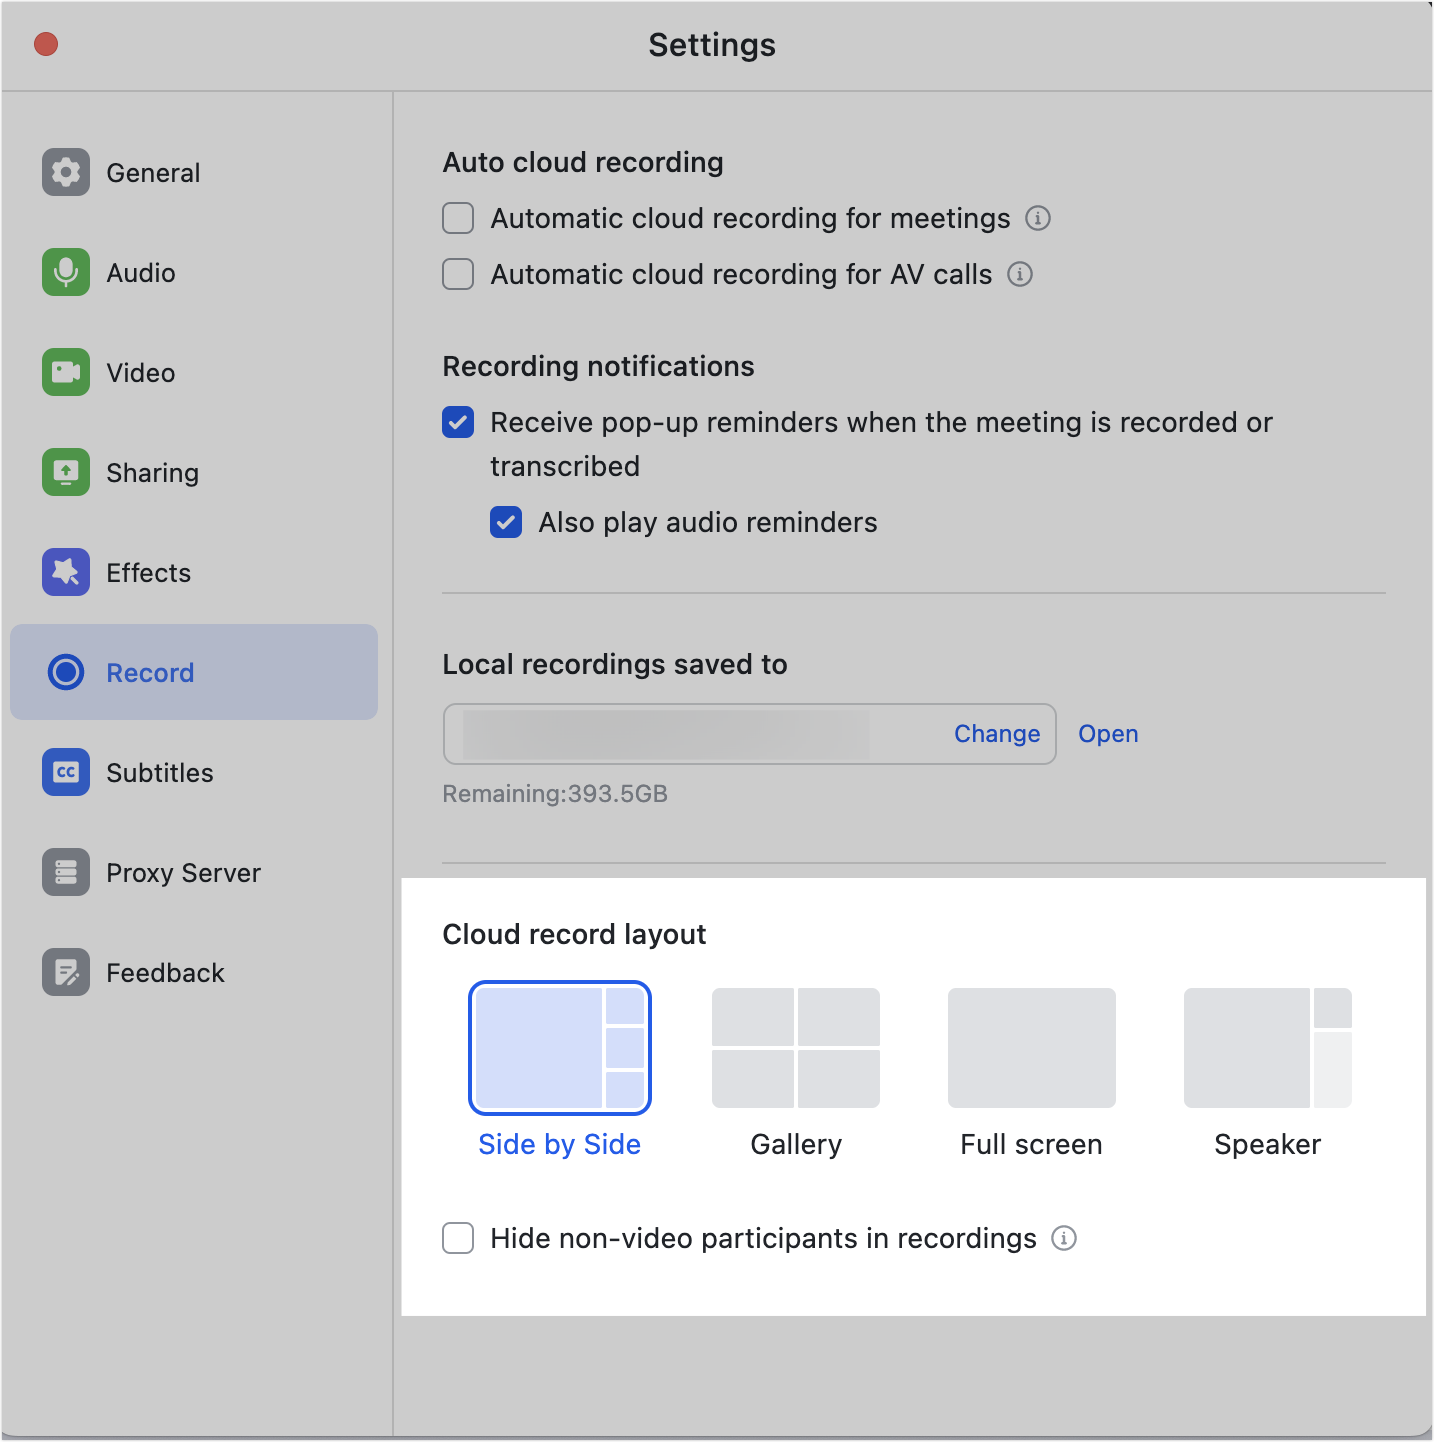The image size is (1434, 1442).
Task: Show info icon for hiding non-video participants
Action: pyautogui.click(x=1064, y=1238)
